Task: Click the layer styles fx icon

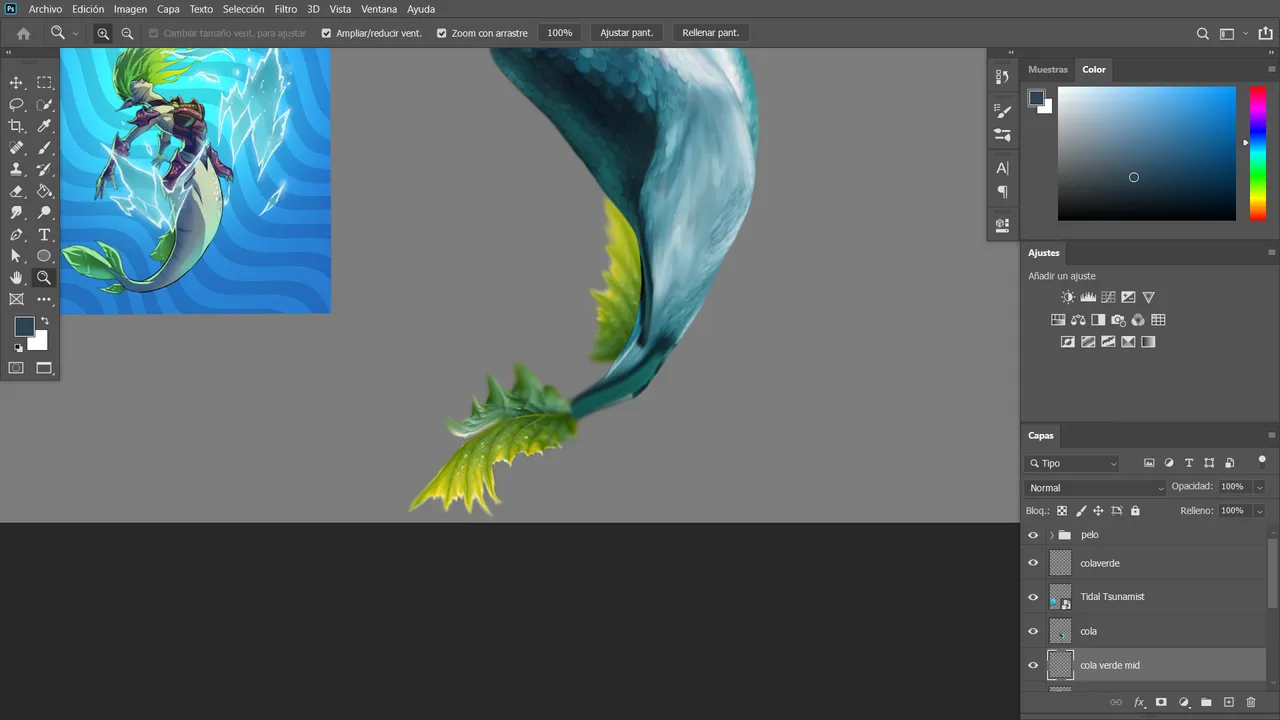Action: coord(1139,703)
